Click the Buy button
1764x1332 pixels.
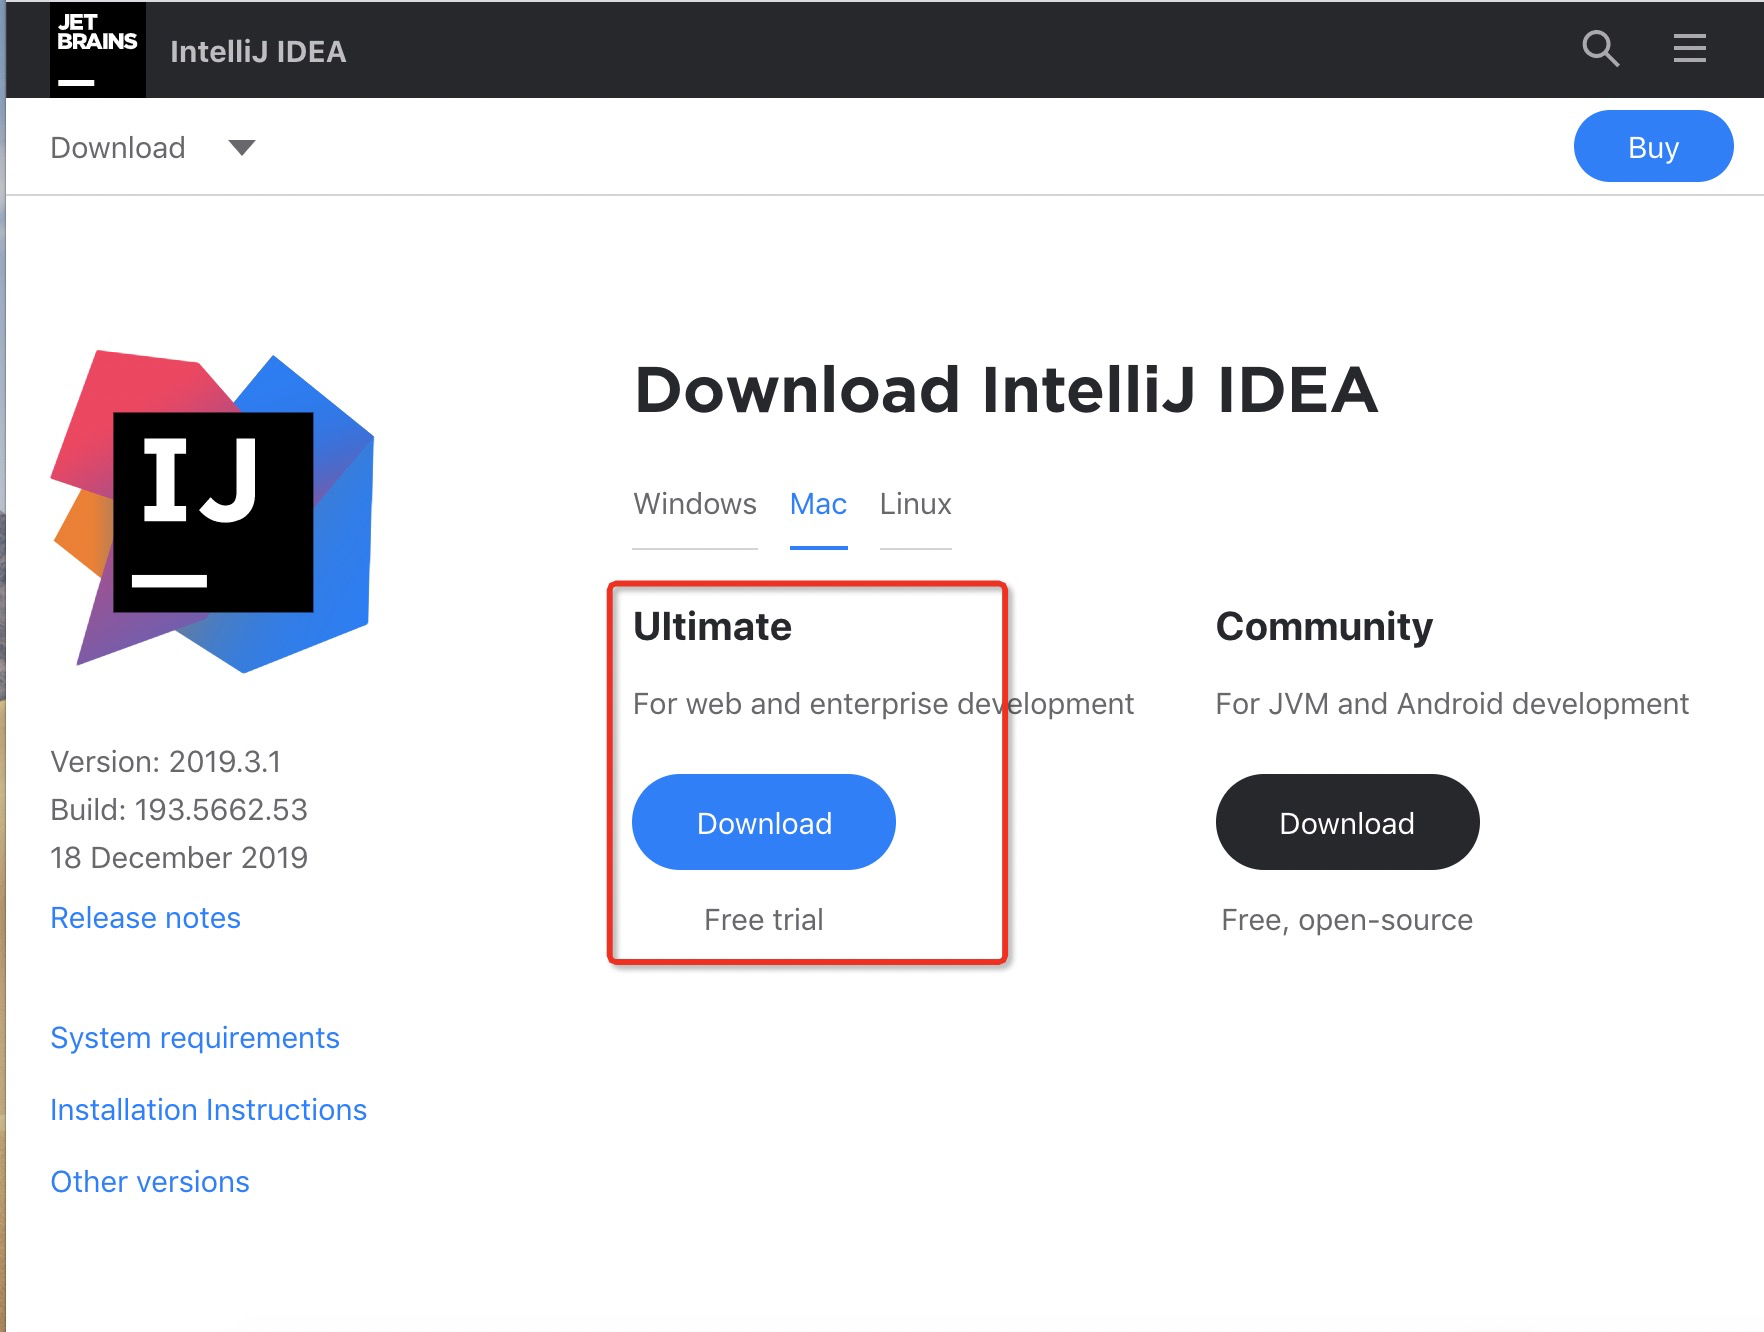click(1653, 147)
